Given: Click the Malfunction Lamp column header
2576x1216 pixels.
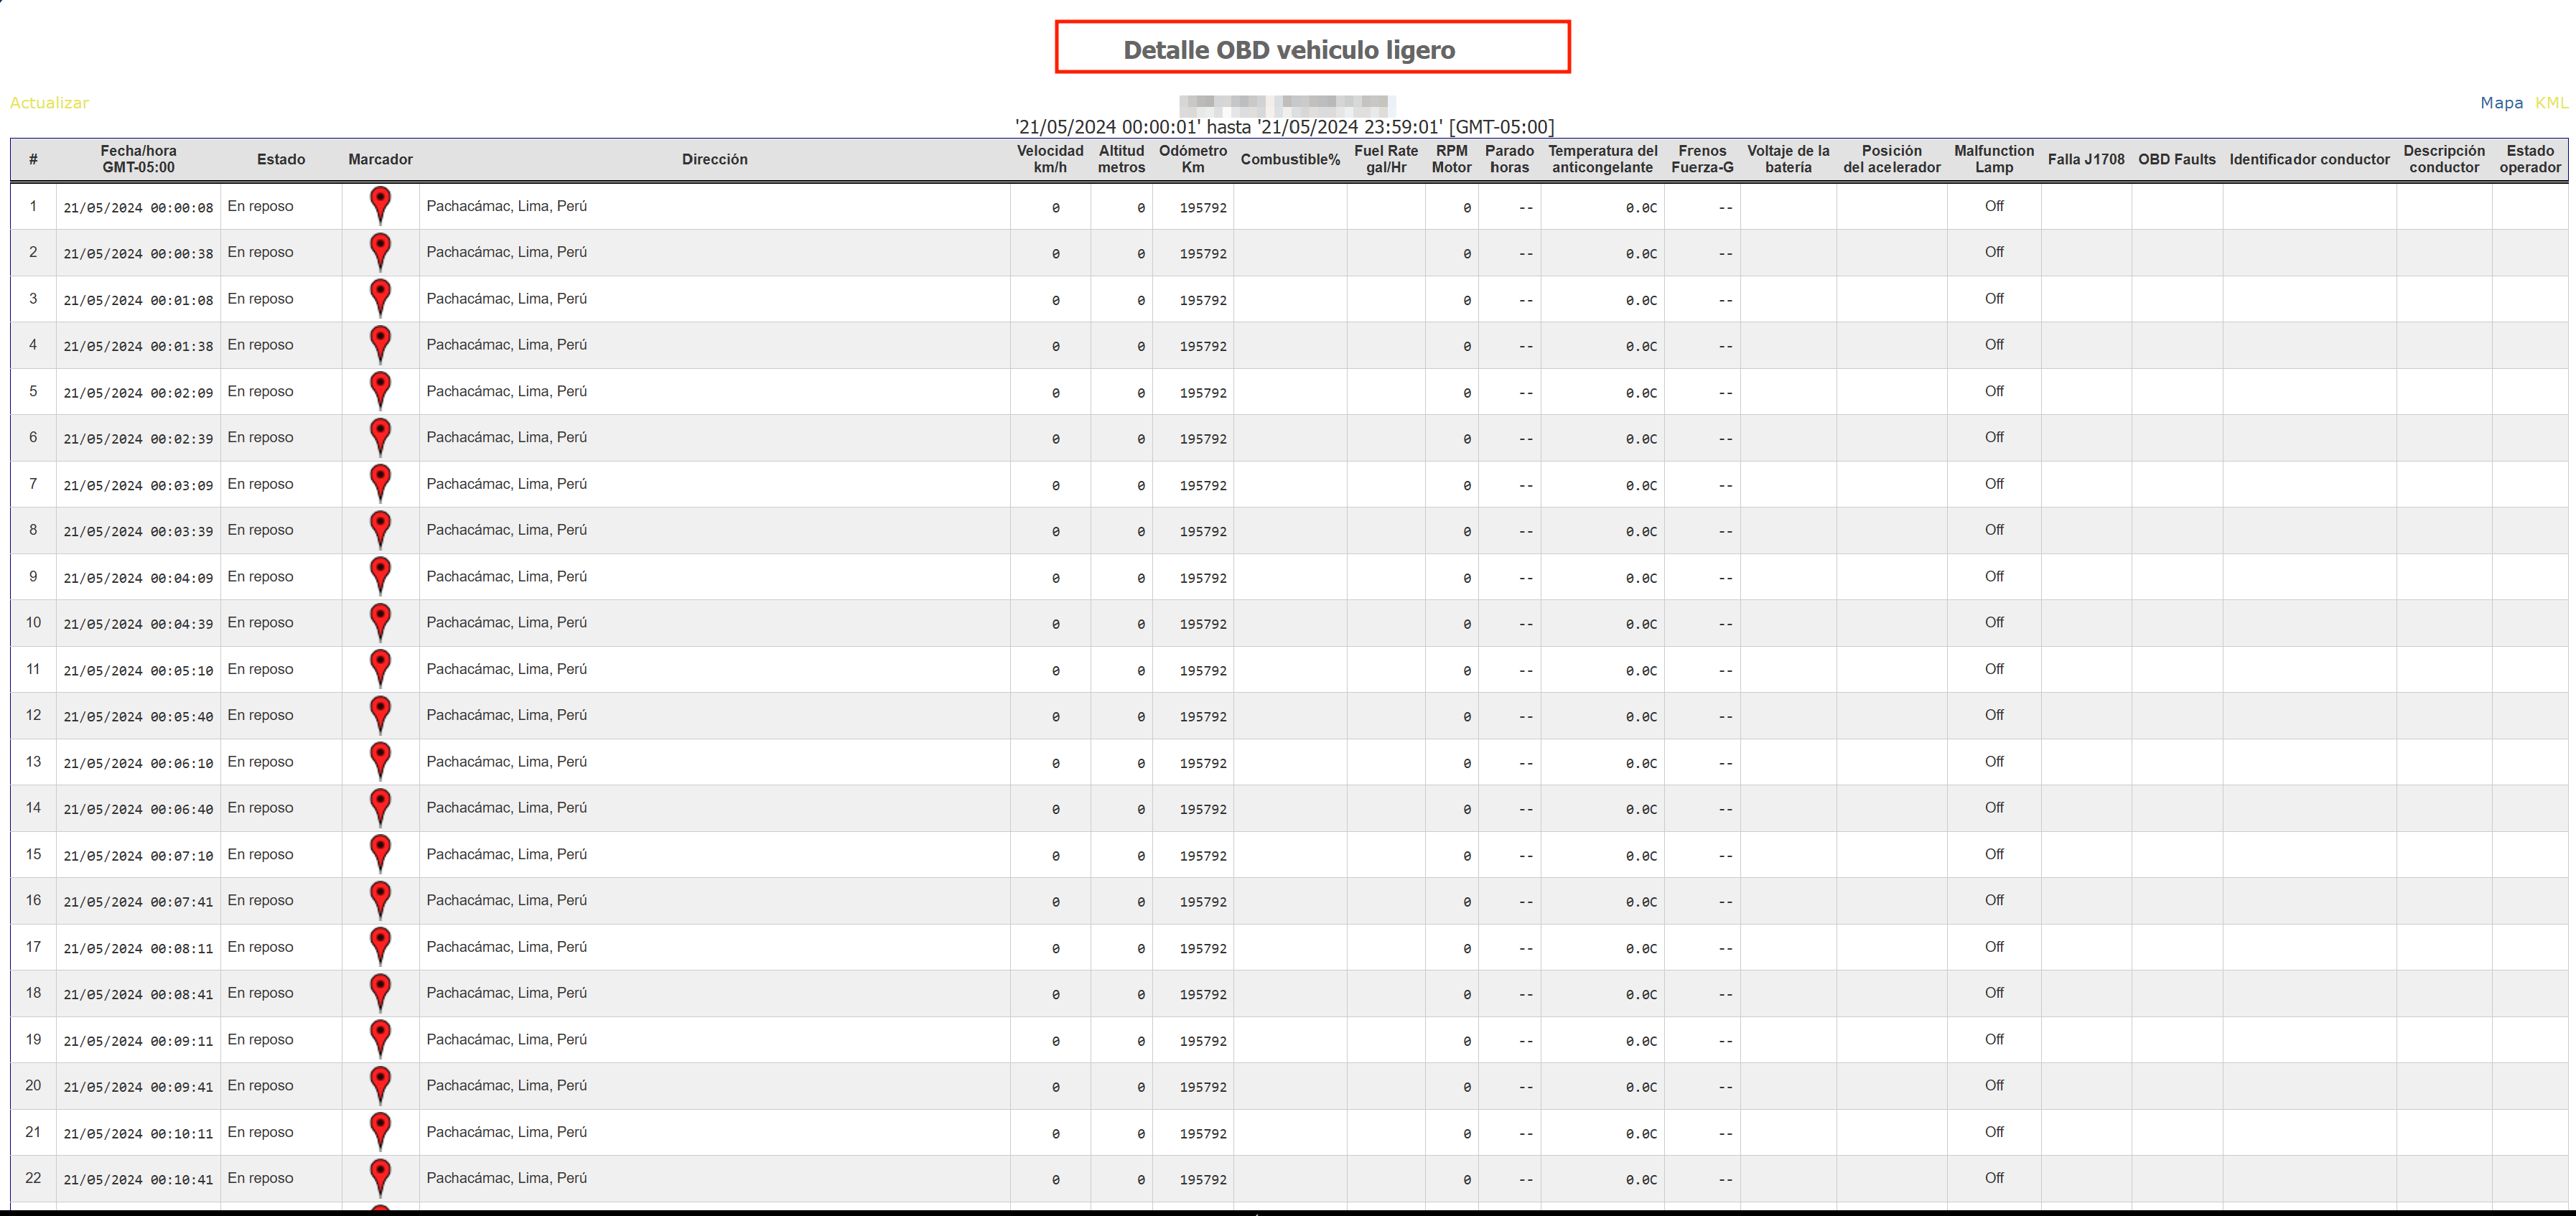Looking at the screenshot, I should point(1993,159).
